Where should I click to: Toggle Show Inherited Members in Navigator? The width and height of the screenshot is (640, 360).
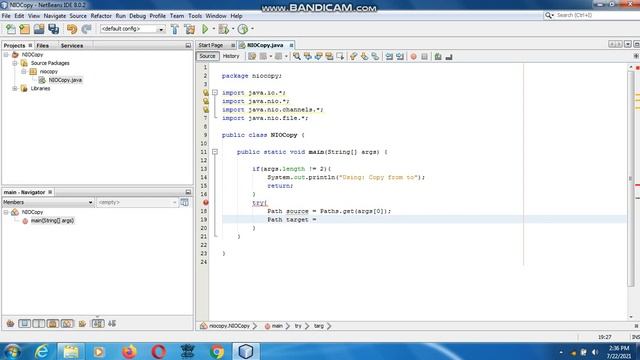point(10,323)
